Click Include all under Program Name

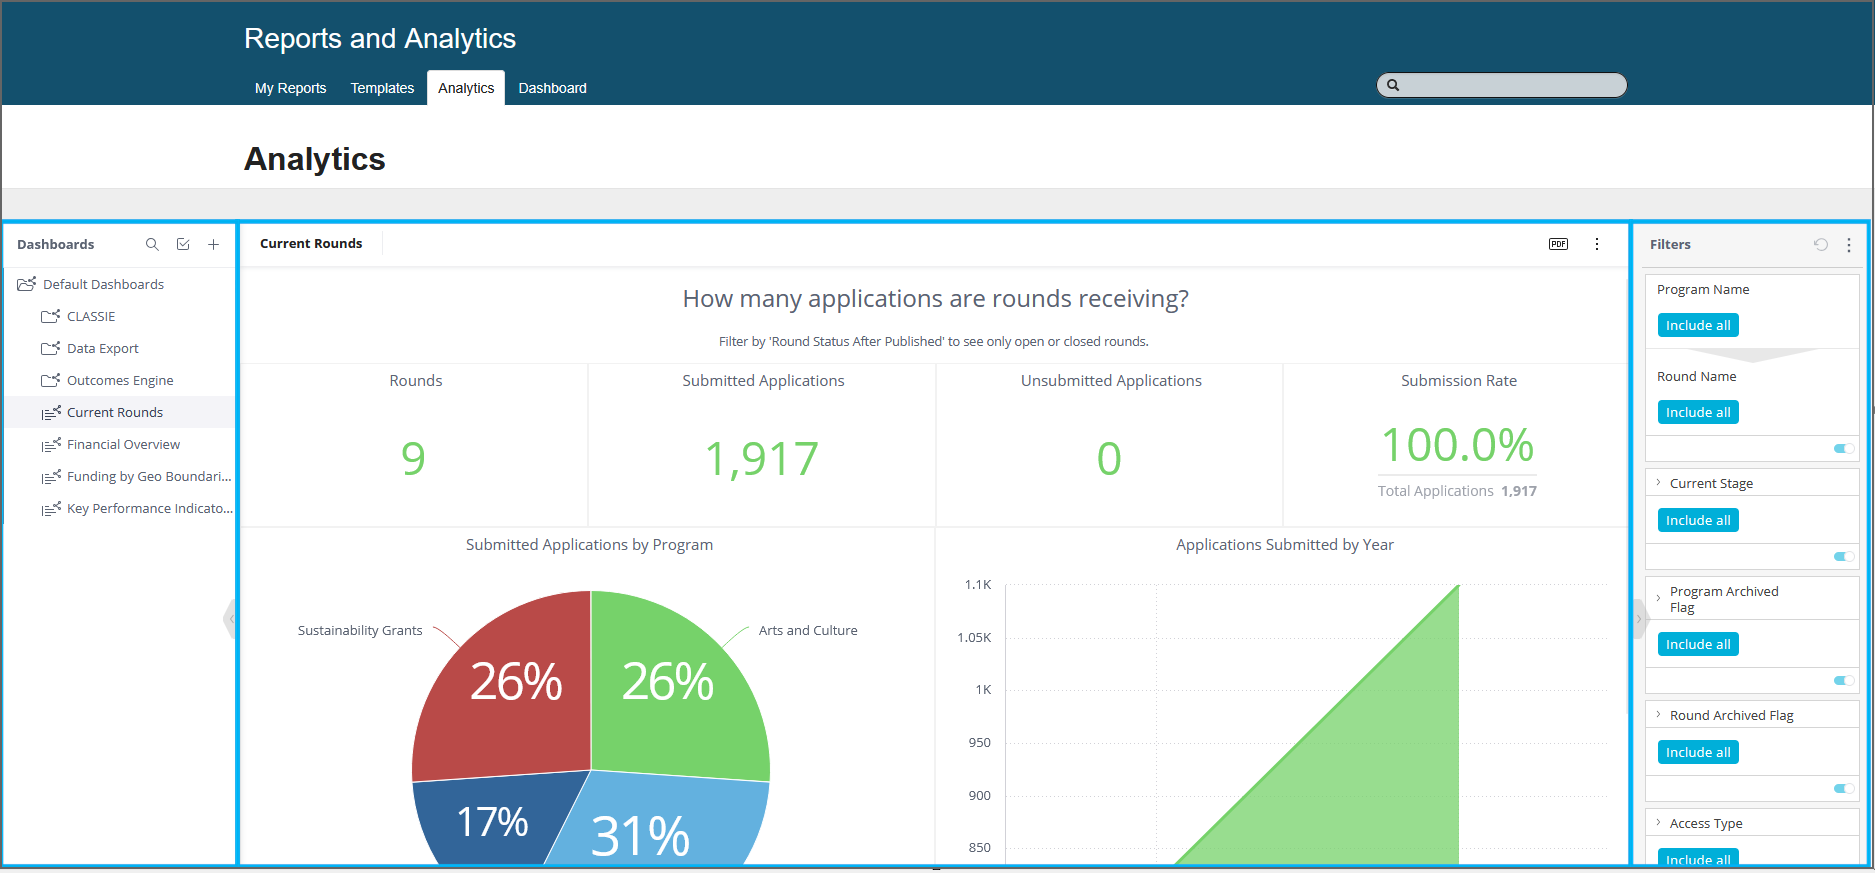coord(1698,326)
